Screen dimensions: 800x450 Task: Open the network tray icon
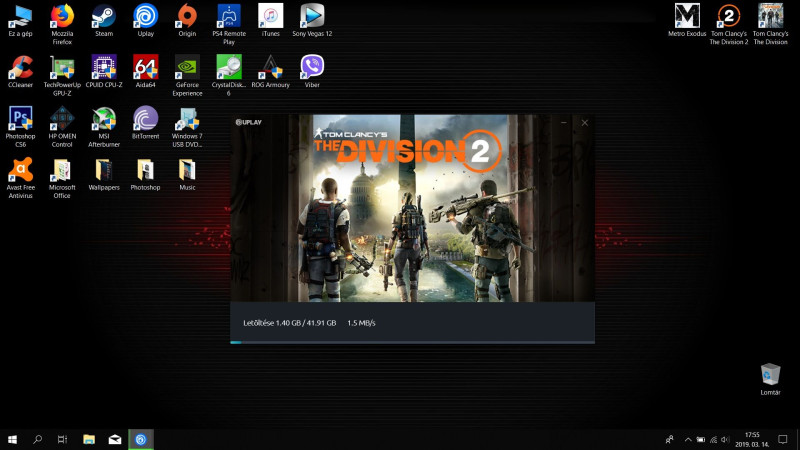pos(713,439)
